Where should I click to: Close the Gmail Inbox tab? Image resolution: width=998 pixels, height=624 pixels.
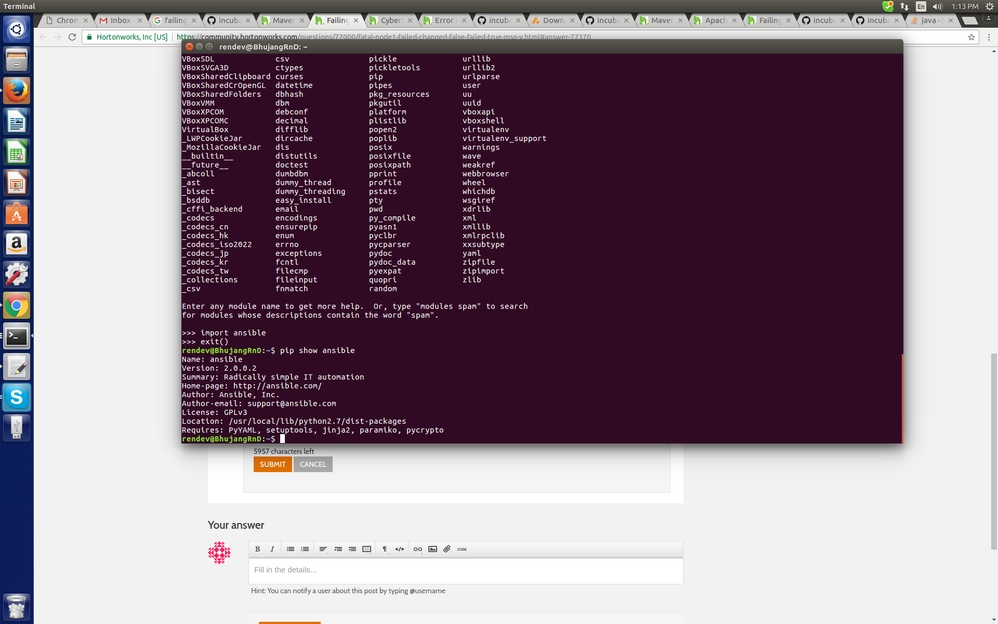pos(139,20)
